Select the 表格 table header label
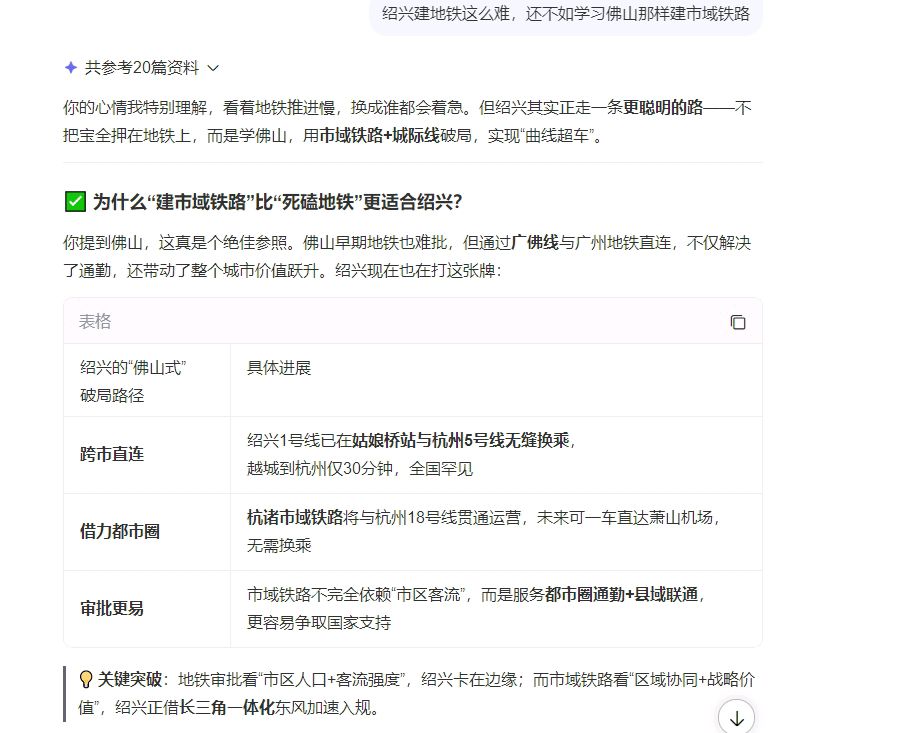Viewport: 899px width, 733px height. [x=95, y=322]
